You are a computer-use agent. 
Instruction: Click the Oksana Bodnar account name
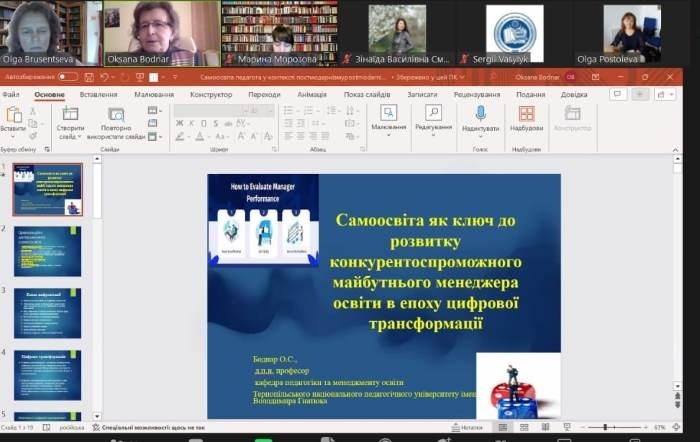(x=536, y=76)
